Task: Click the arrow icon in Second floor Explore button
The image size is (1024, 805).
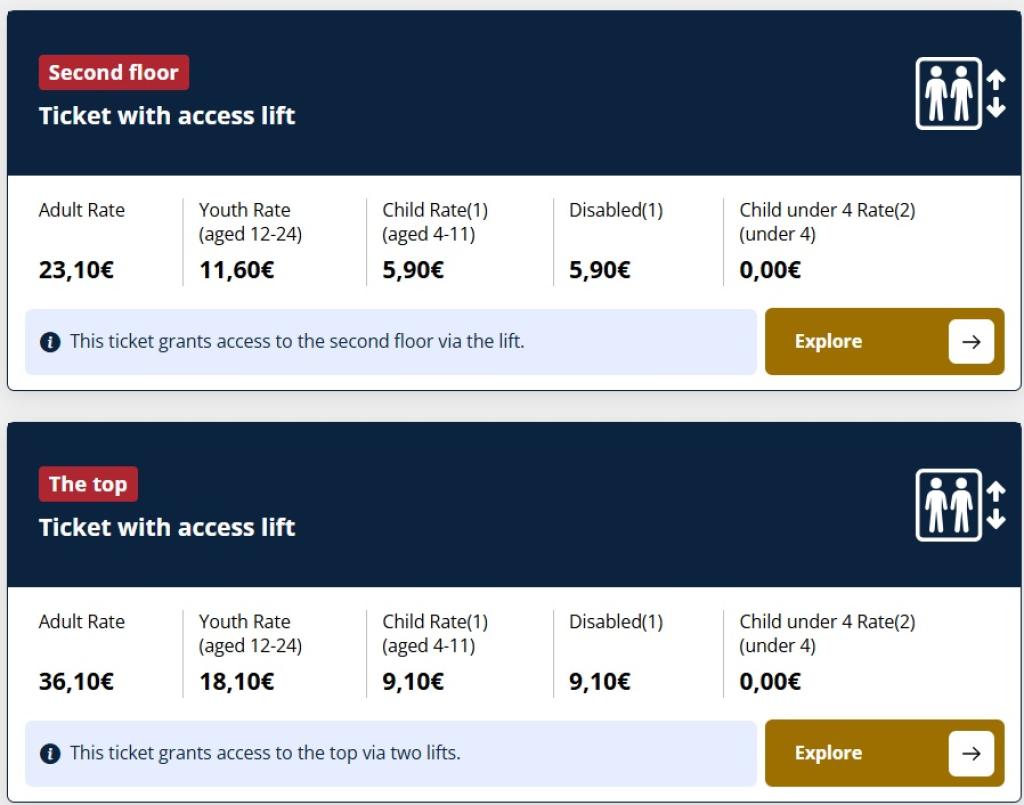Action: (971, 341)
